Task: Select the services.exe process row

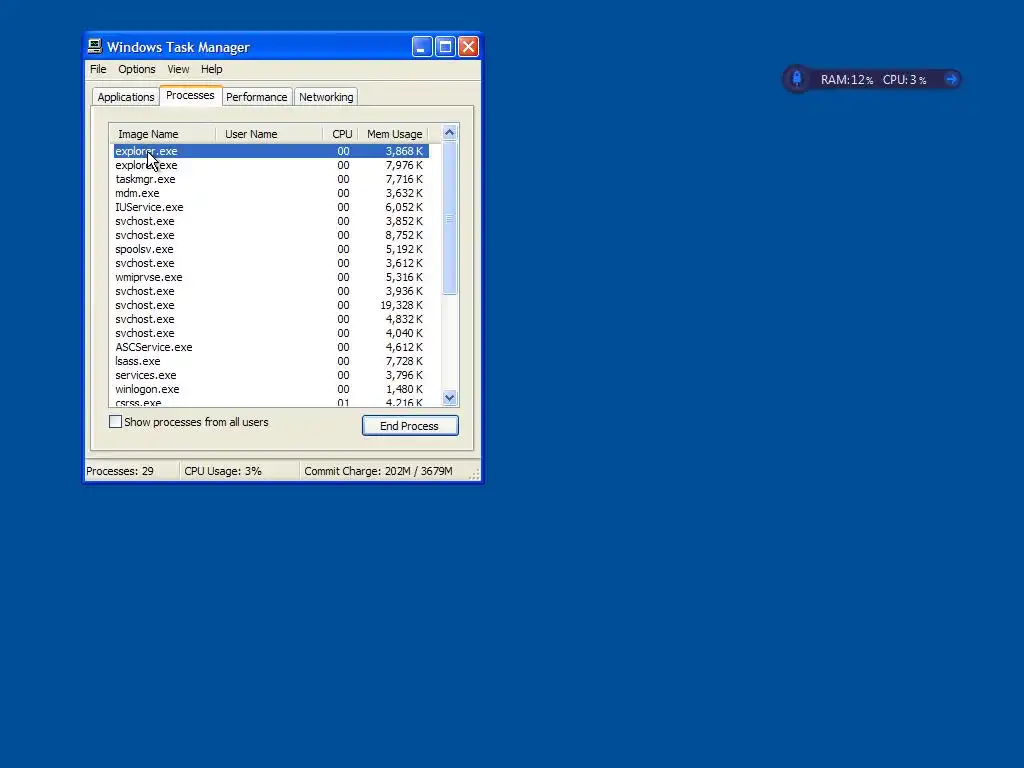Action: 271,376
